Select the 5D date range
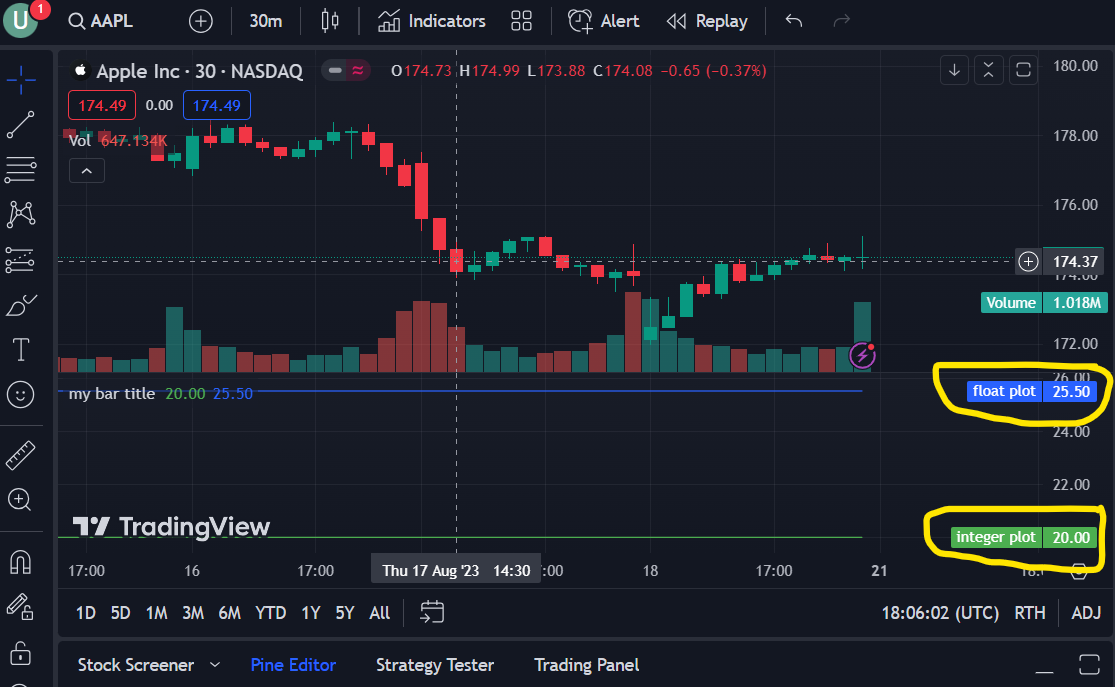 click(120, 613)
